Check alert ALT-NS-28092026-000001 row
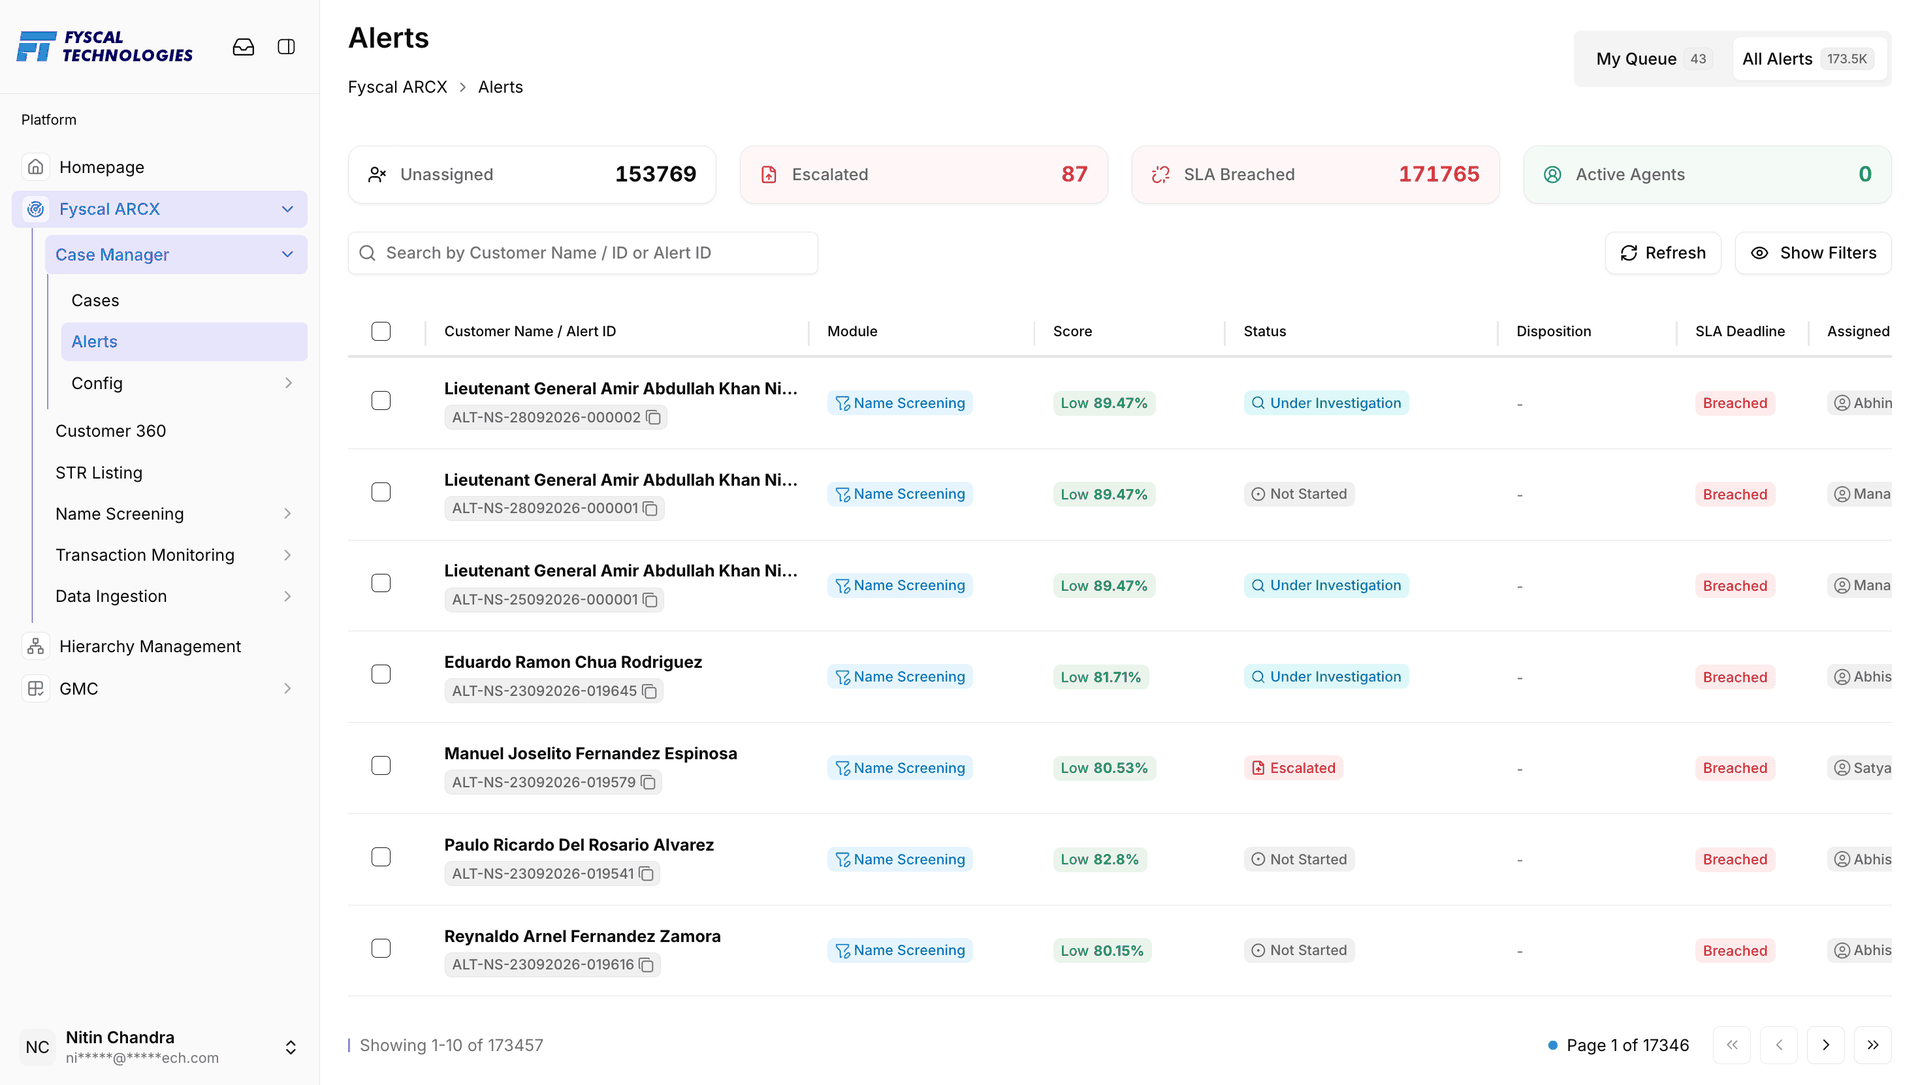The width and height of the screenshot is (1920, 1085). tap(381, 492)
